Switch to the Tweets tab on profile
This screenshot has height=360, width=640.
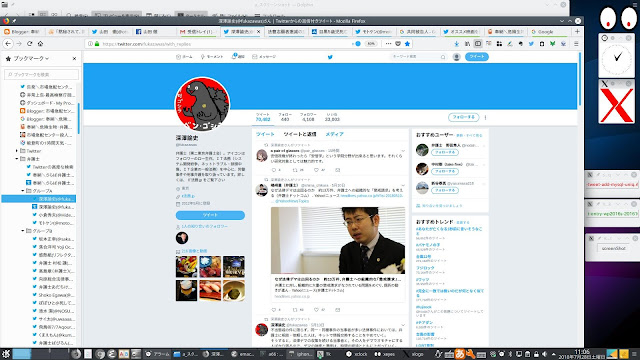click(x=265, y=134)
